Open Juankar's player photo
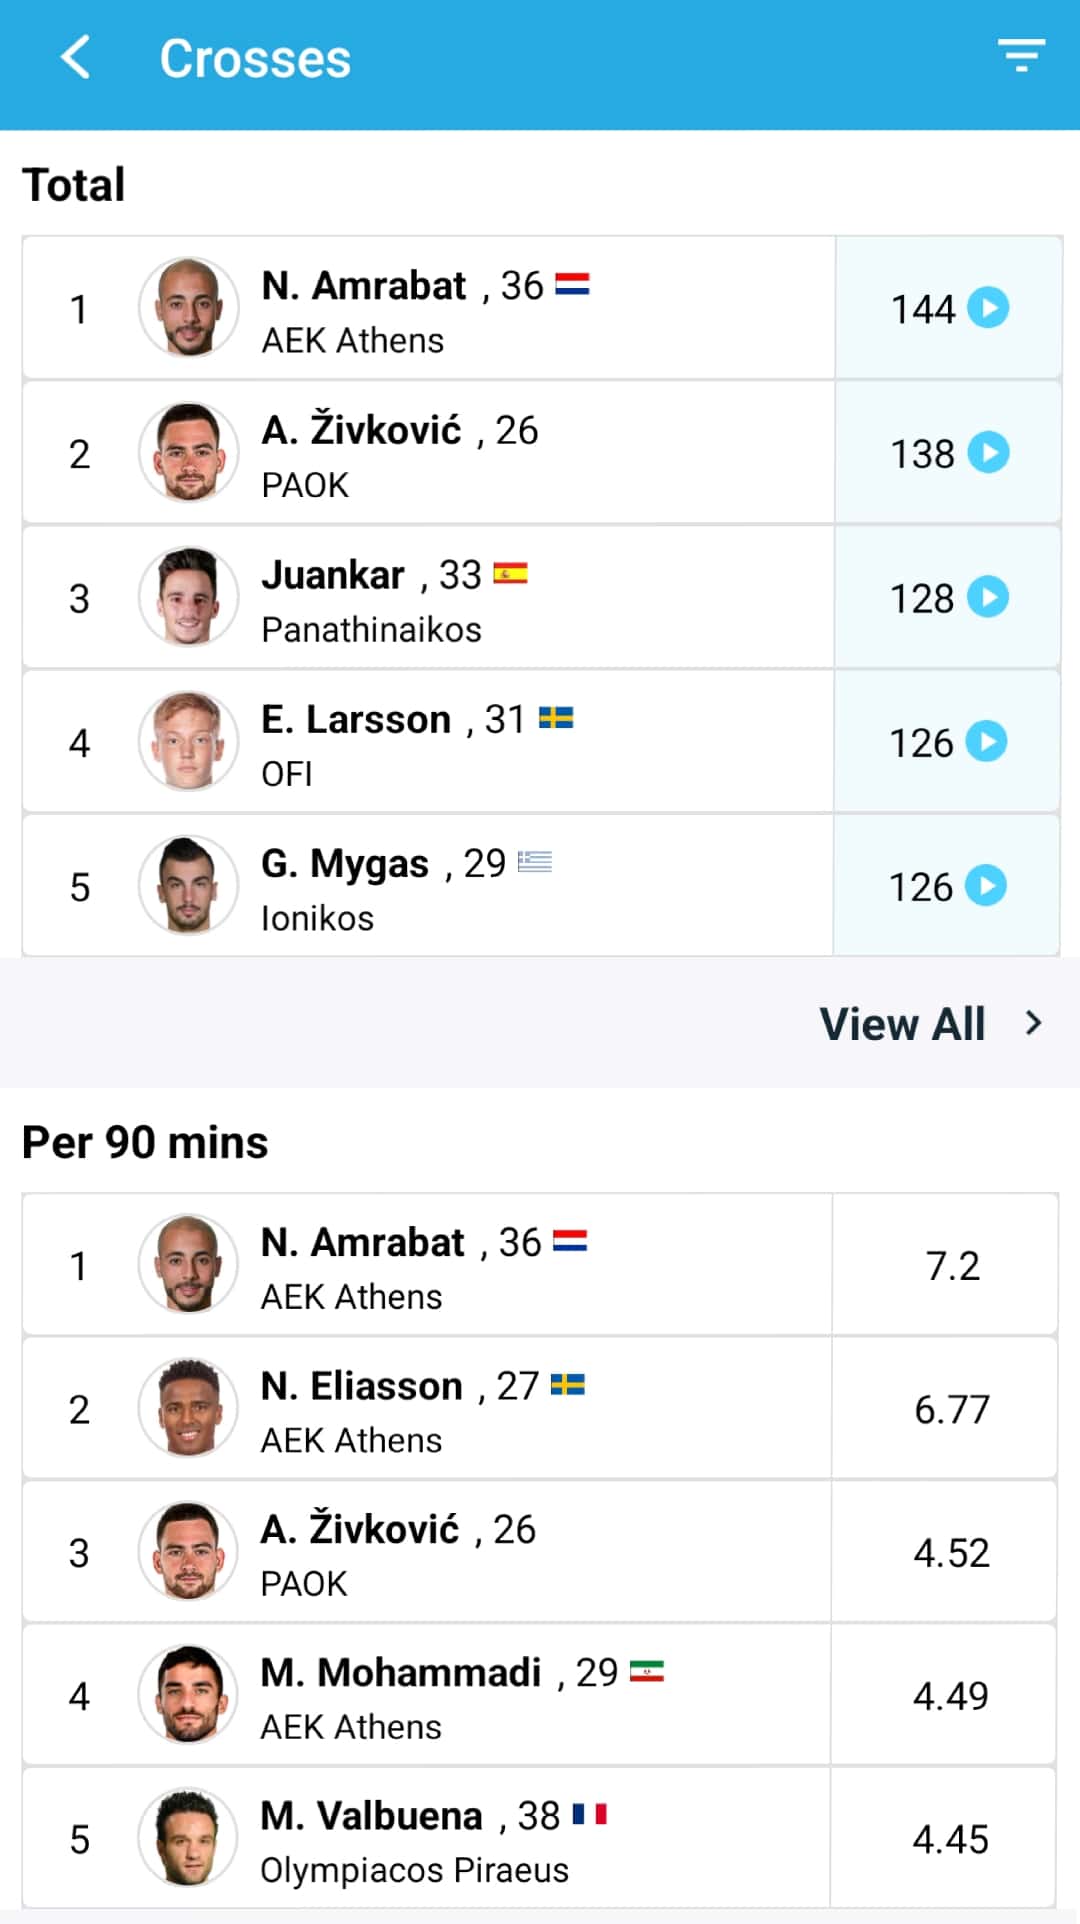The width and height of the screenshot is (1080, 1924). (x=188, y=597)
